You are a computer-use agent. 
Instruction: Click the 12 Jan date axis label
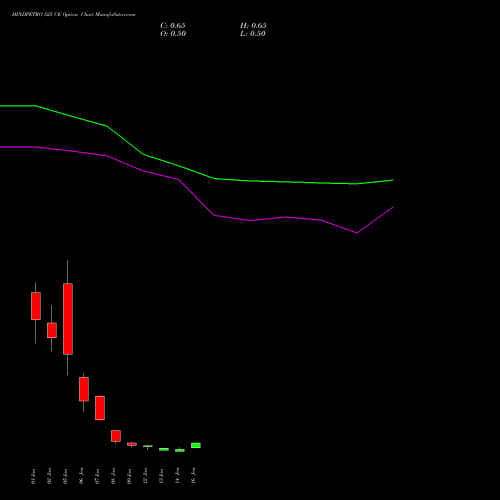point(145,476)
